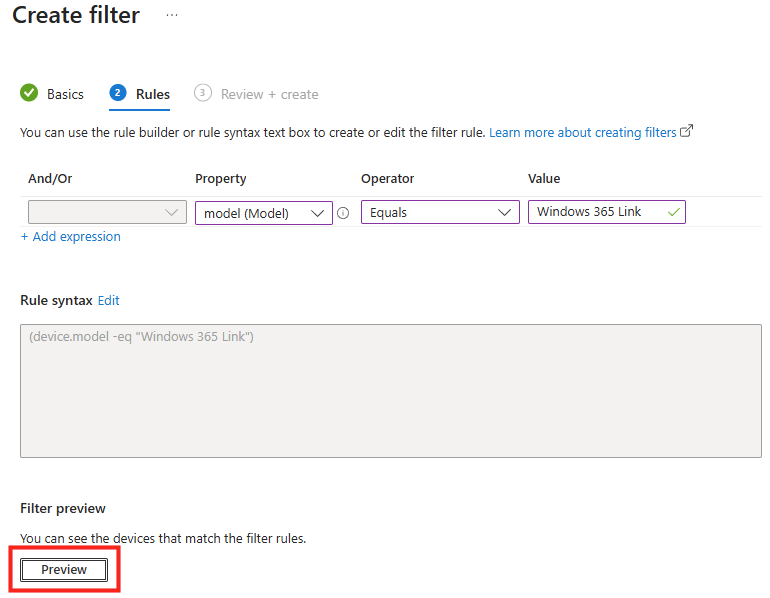Click the Create filter page heading
Screen dimensions: 770x598
coord(76,16)
